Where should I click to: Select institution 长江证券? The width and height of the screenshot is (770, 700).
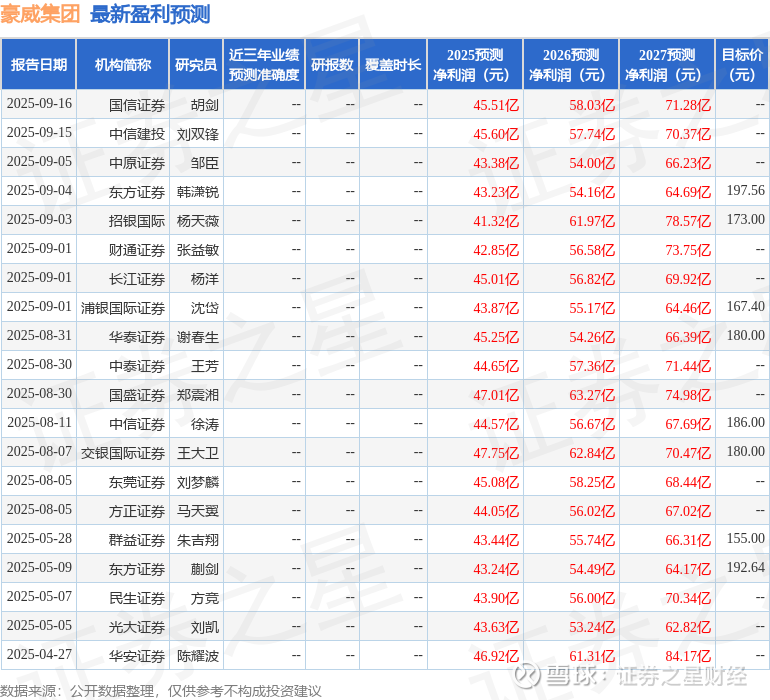tap(137, 279)
